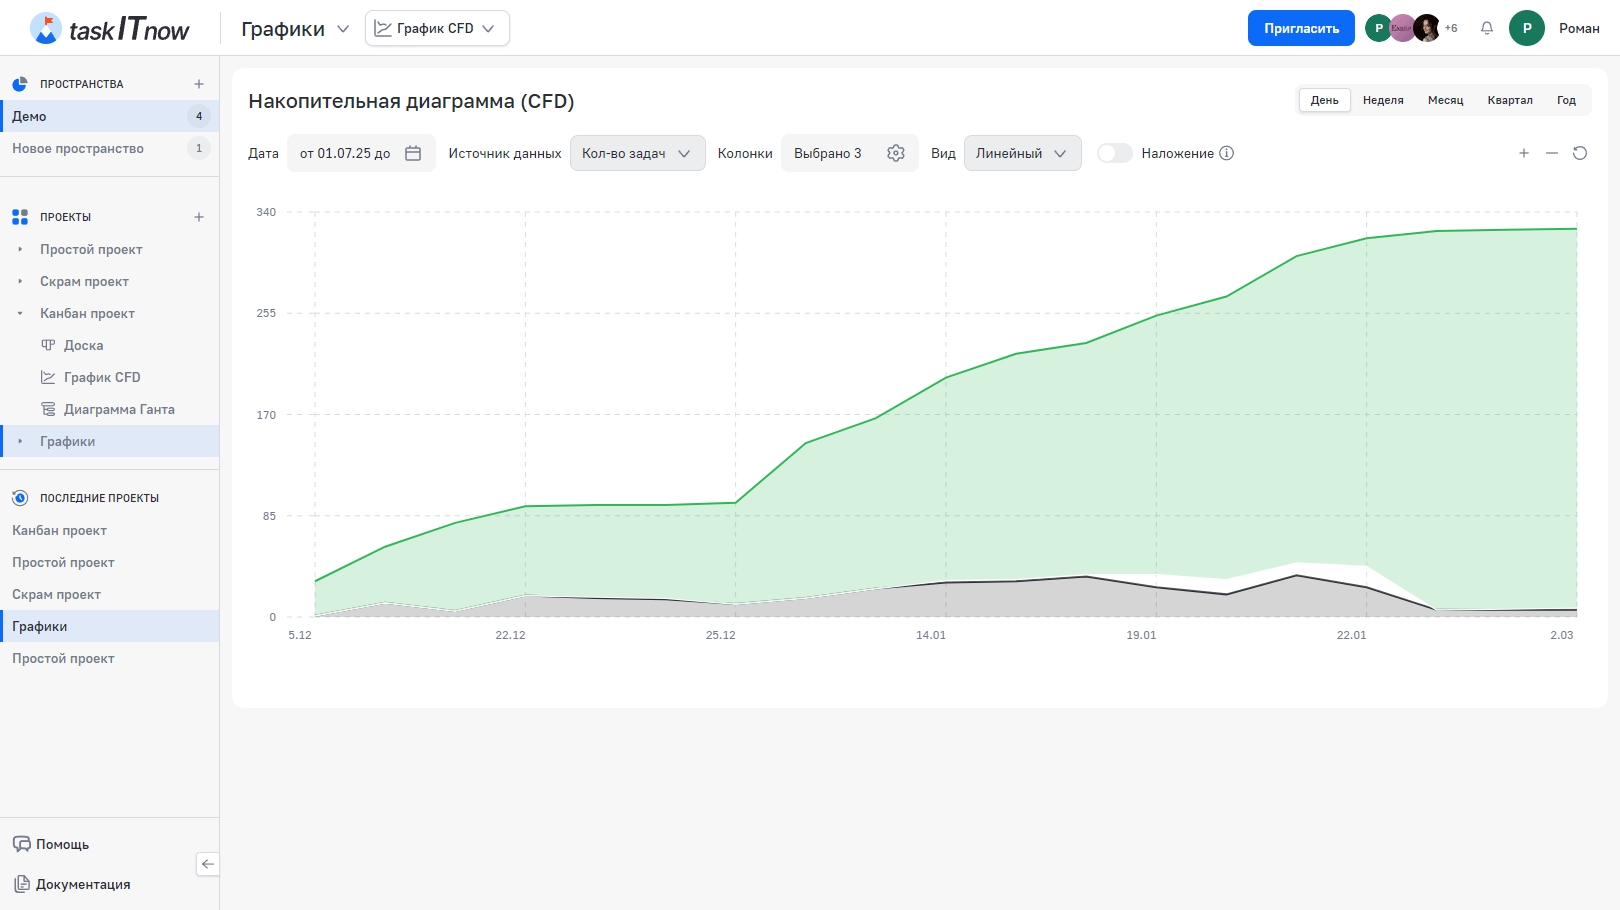Collapse sidebar with the arrow icon

tap(207, 864)
